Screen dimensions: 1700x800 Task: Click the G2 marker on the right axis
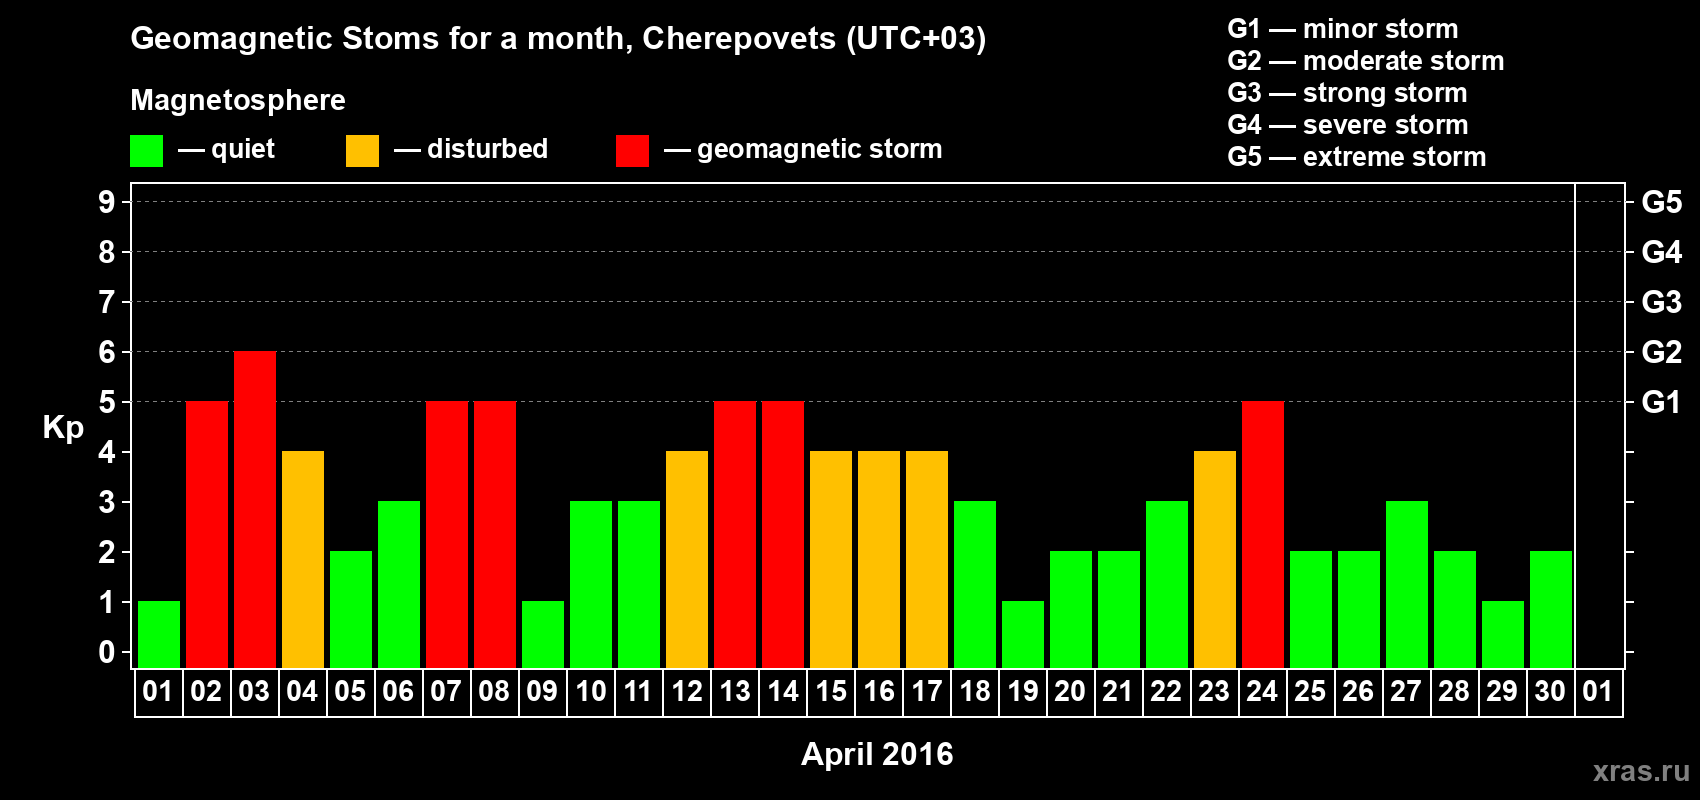coord(1662,352)
